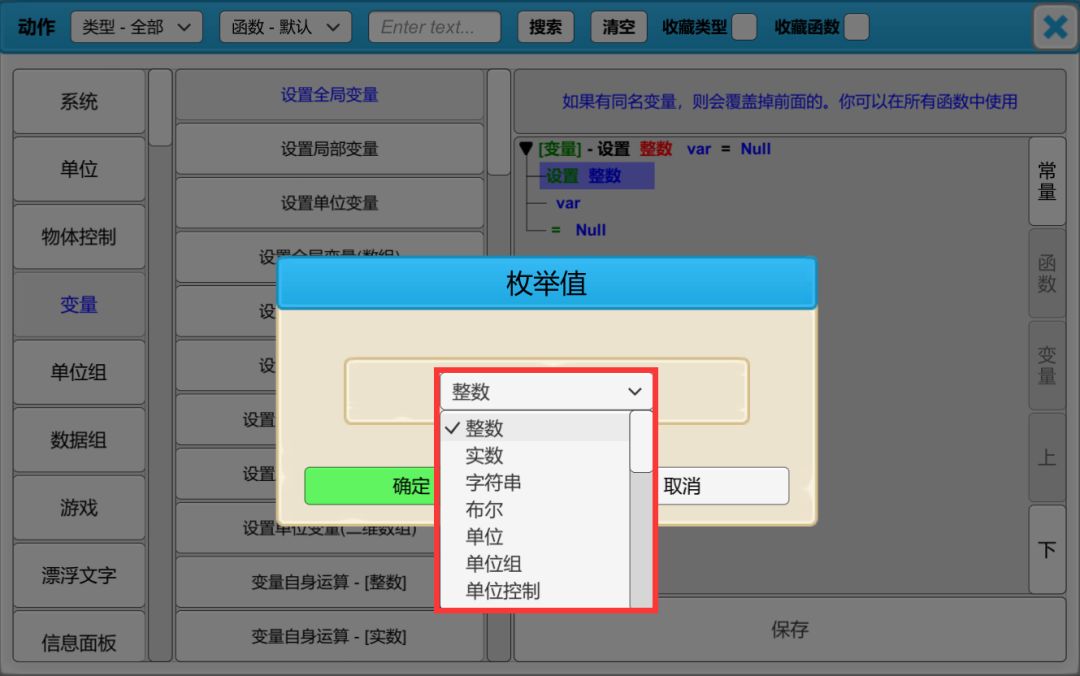1080x676 pixels.
Task: Close the action editor with X icon
Action: pyautogui.click(x=1055, y=27)
